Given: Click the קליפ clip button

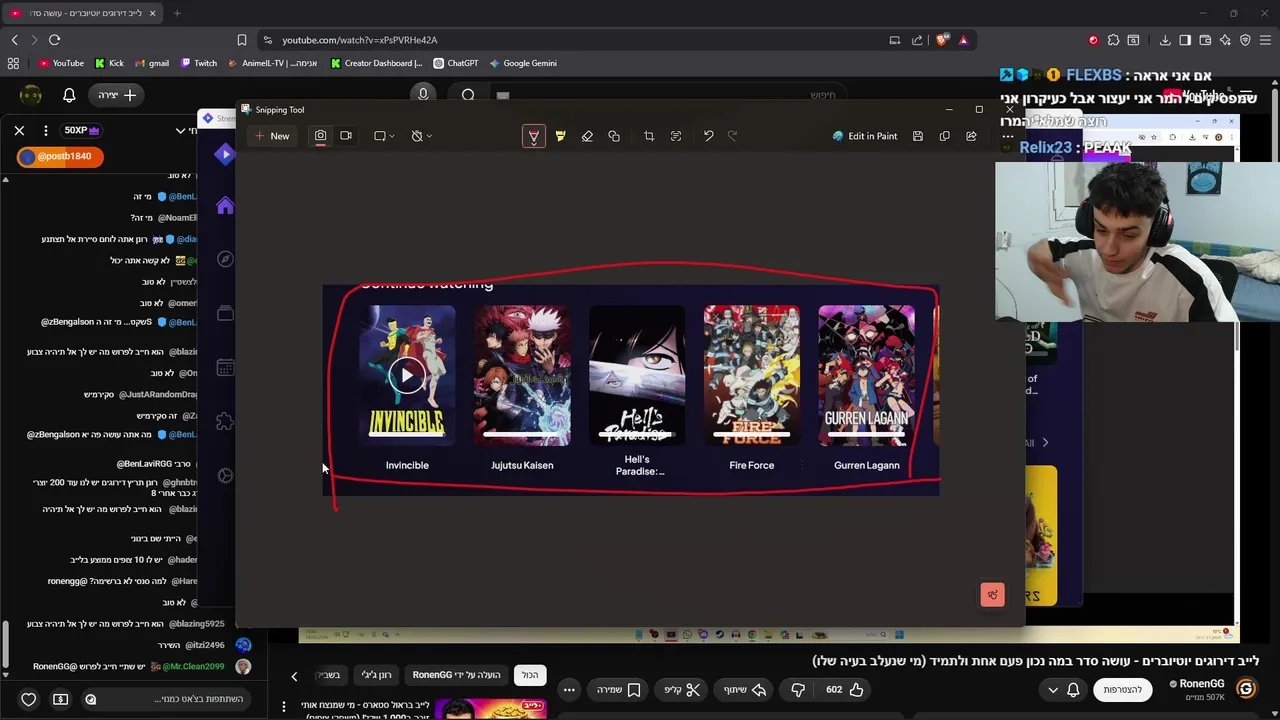Looking at the screenshot, I should pos(683,689).
